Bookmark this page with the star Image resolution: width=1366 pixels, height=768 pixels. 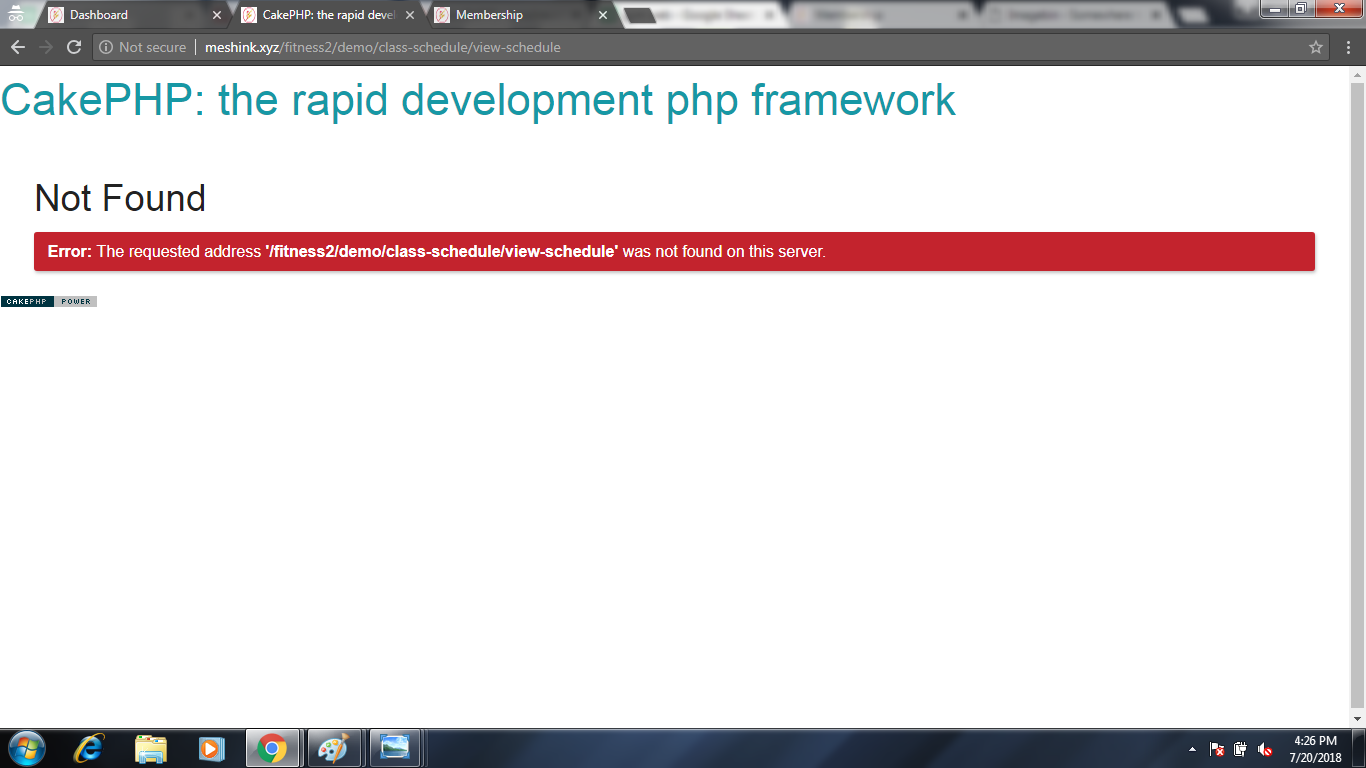[1316, 47]
